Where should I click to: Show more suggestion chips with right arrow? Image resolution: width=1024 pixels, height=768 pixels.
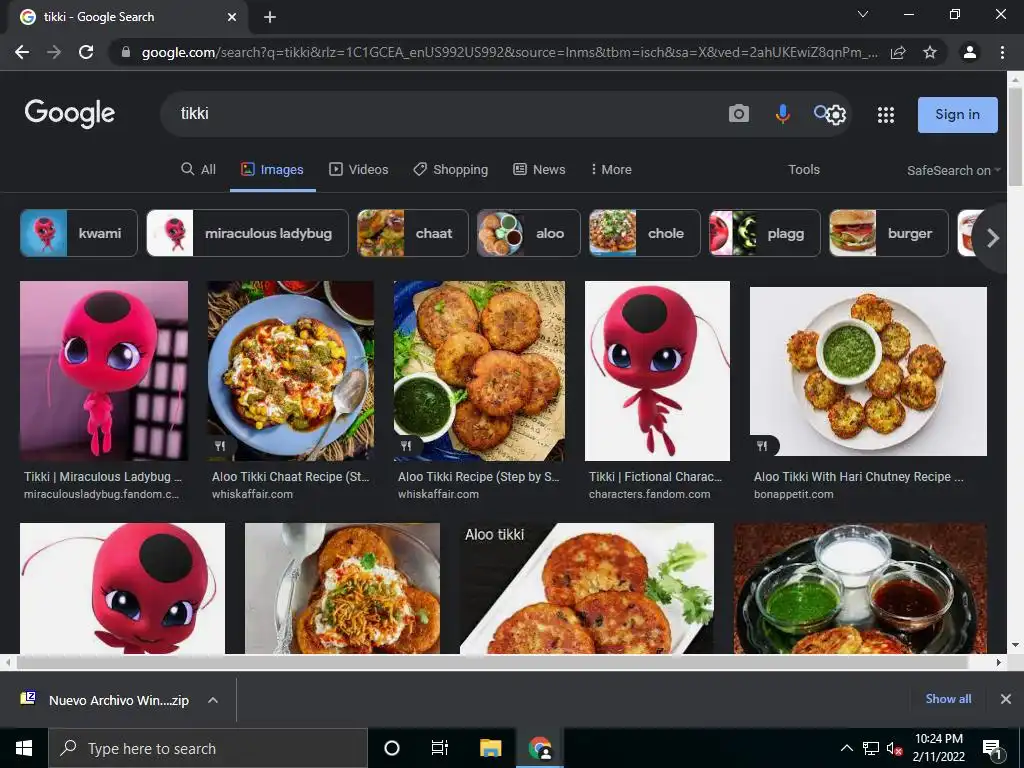click(x=993, y=238)
